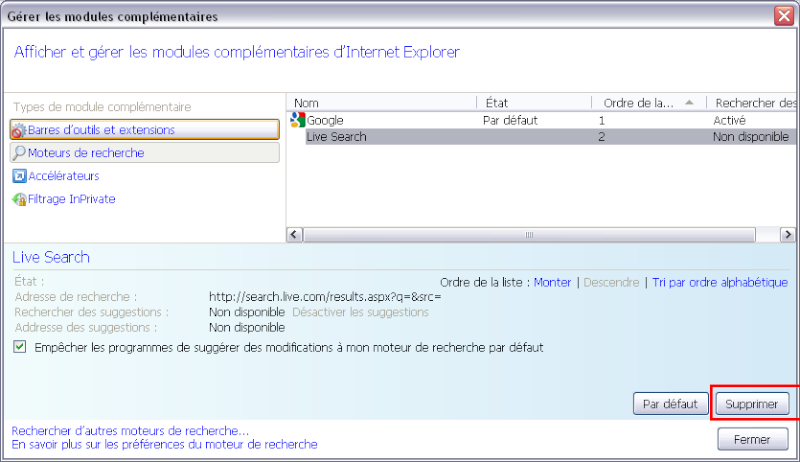Click the Accelerators arrow icon

click(x=19, y=176)
